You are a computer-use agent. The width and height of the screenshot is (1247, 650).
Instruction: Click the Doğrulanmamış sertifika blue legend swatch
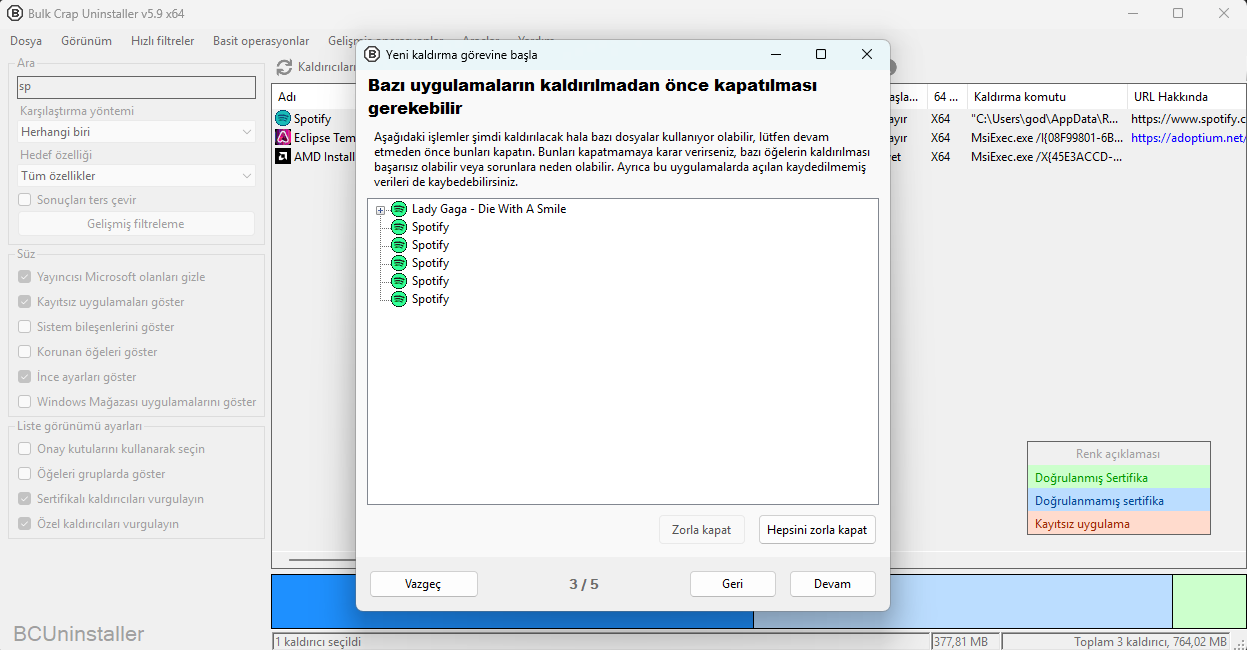point(1118,500)
